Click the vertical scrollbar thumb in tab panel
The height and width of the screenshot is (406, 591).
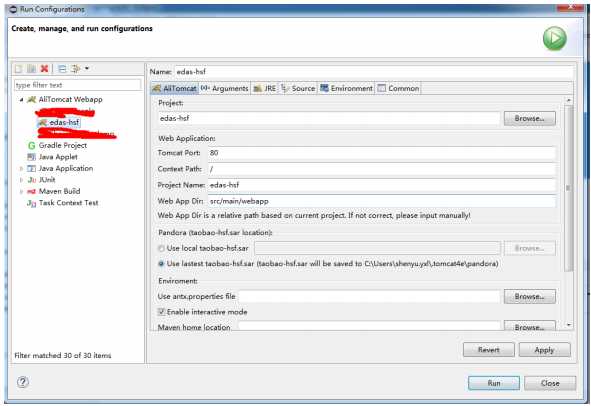(x=569, y=187)
